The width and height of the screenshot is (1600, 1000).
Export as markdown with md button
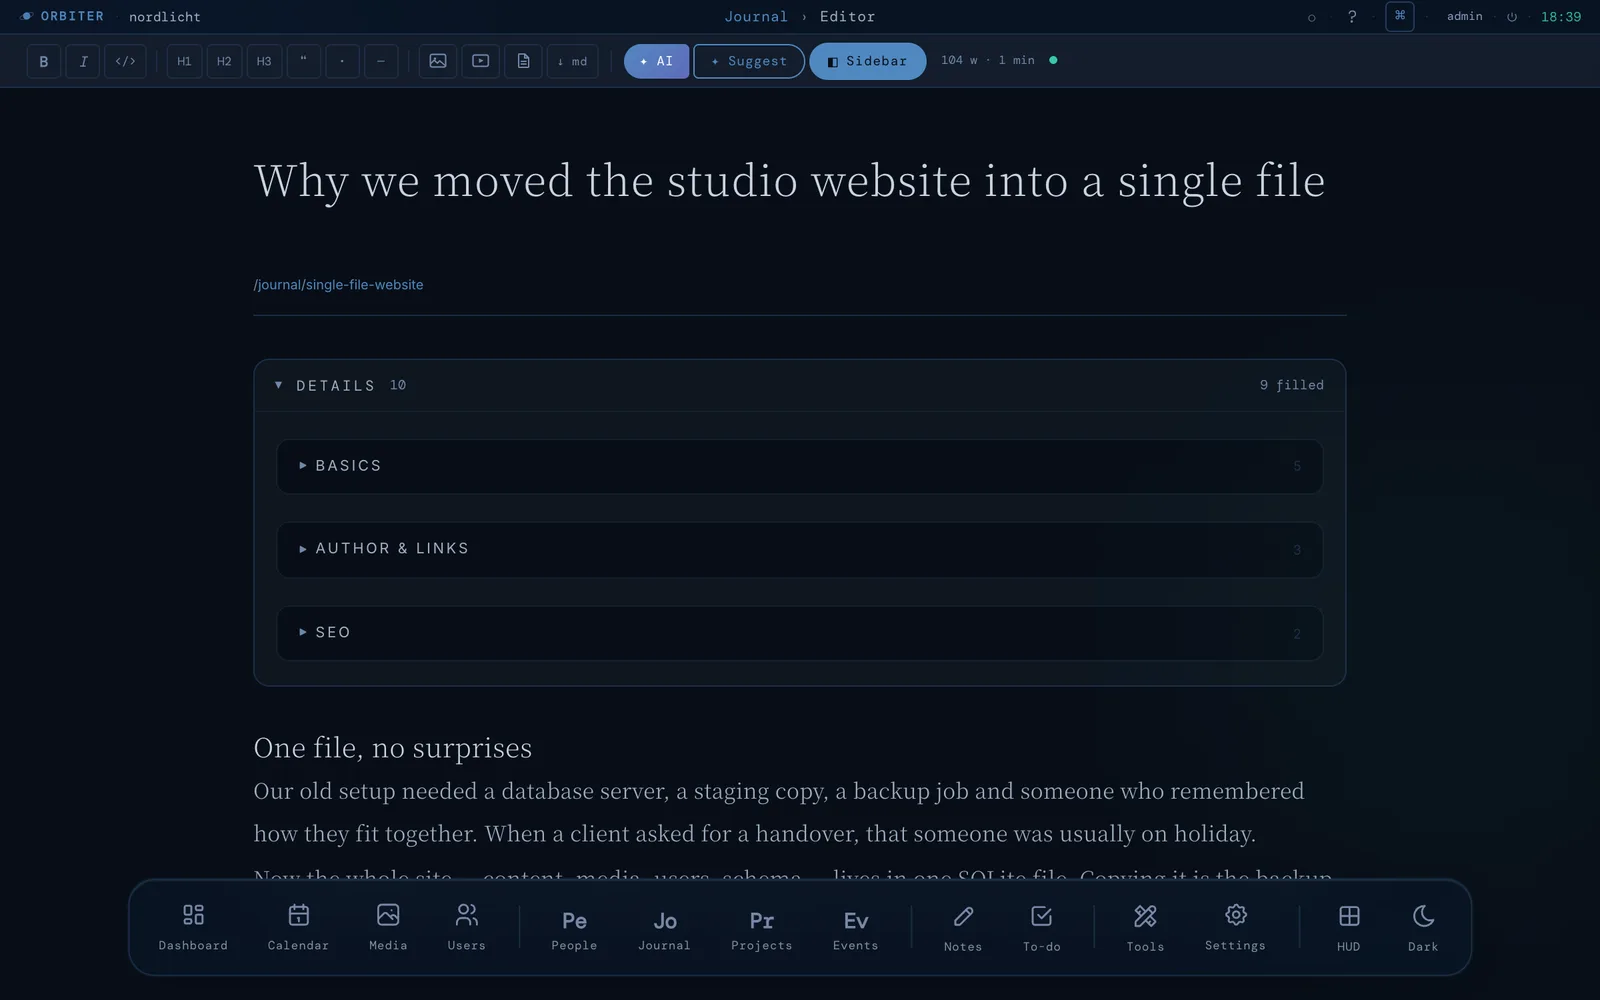point(573,61)
